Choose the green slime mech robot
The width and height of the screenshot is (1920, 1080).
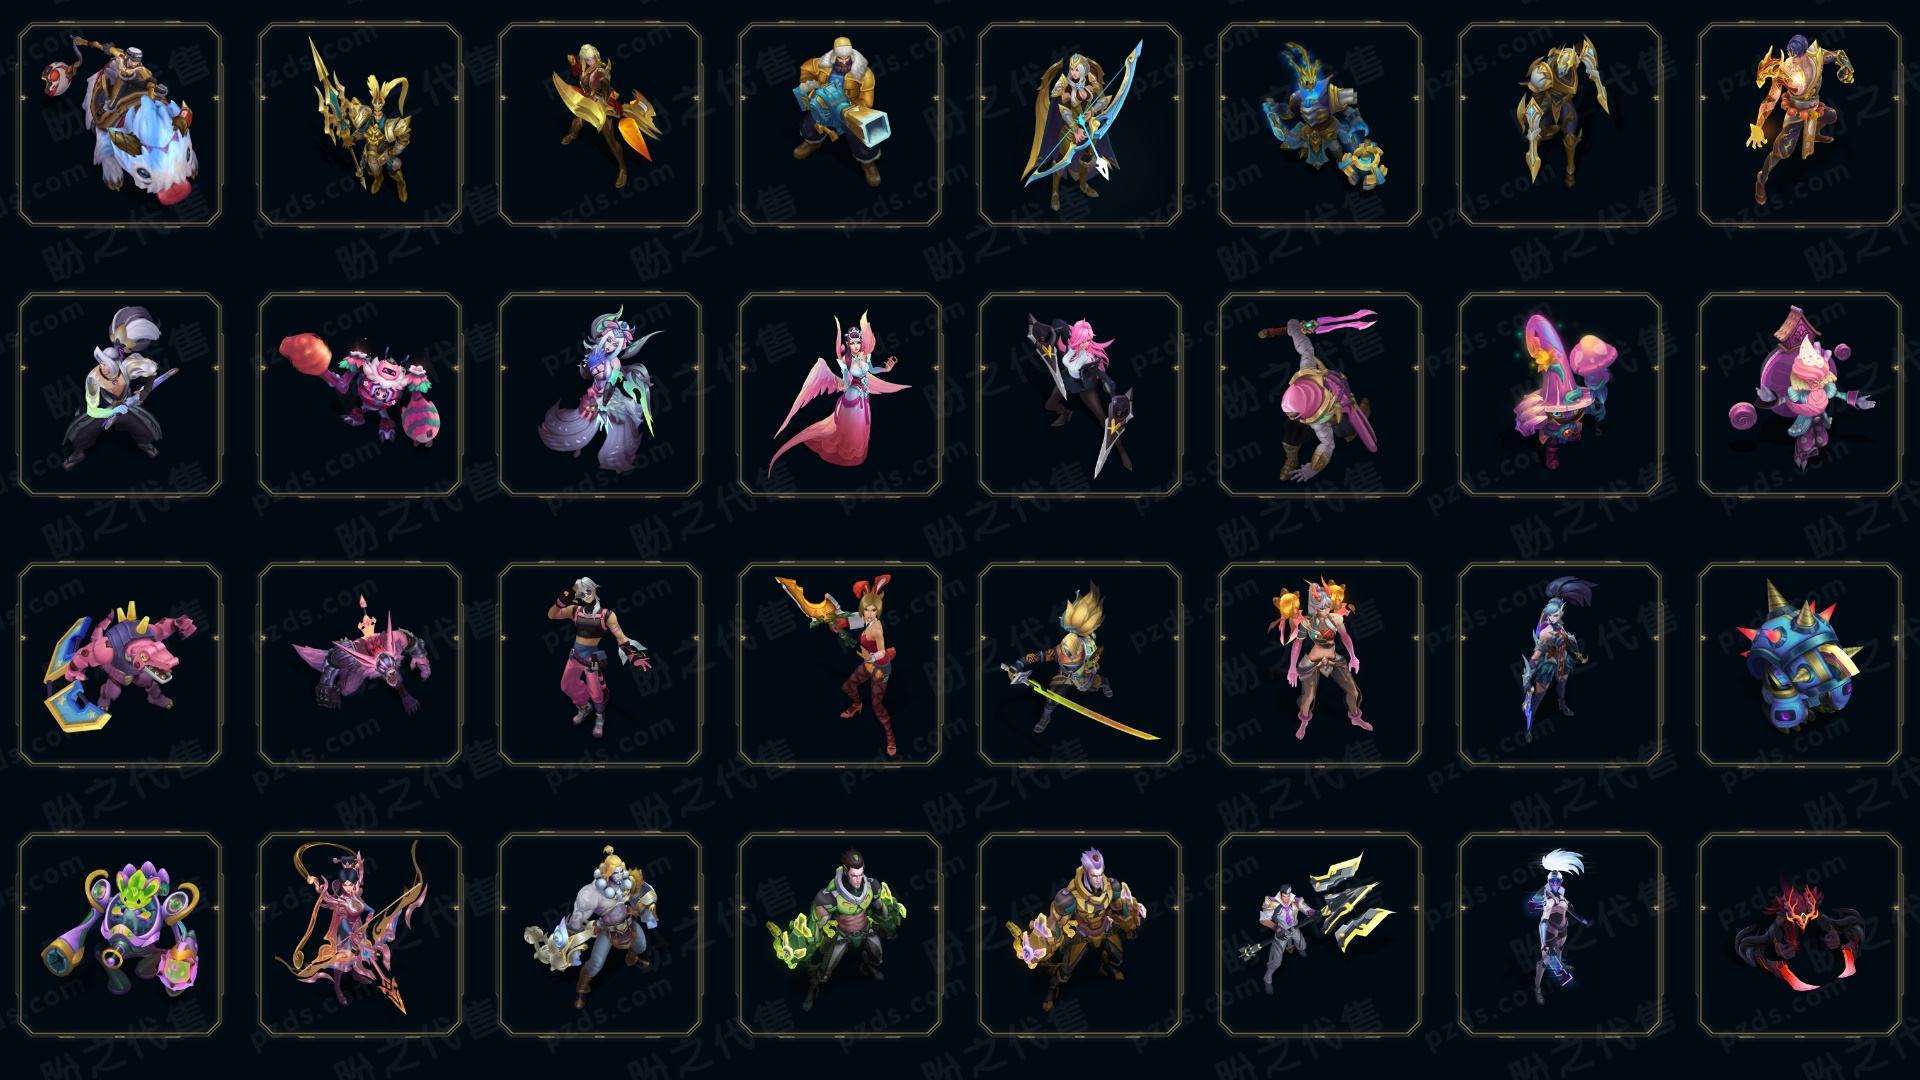tap(120, 934)
